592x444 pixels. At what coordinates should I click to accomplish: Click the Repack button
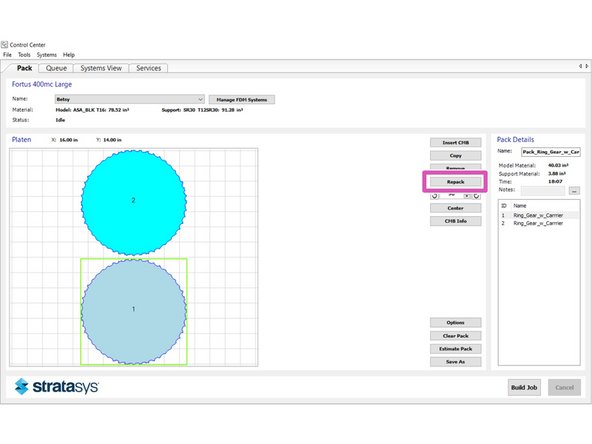(x=456, y=182)
